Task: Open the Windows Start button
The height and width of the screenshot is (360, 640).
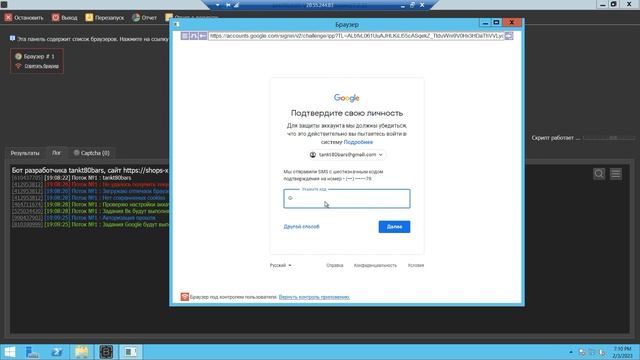Action: 9,352
